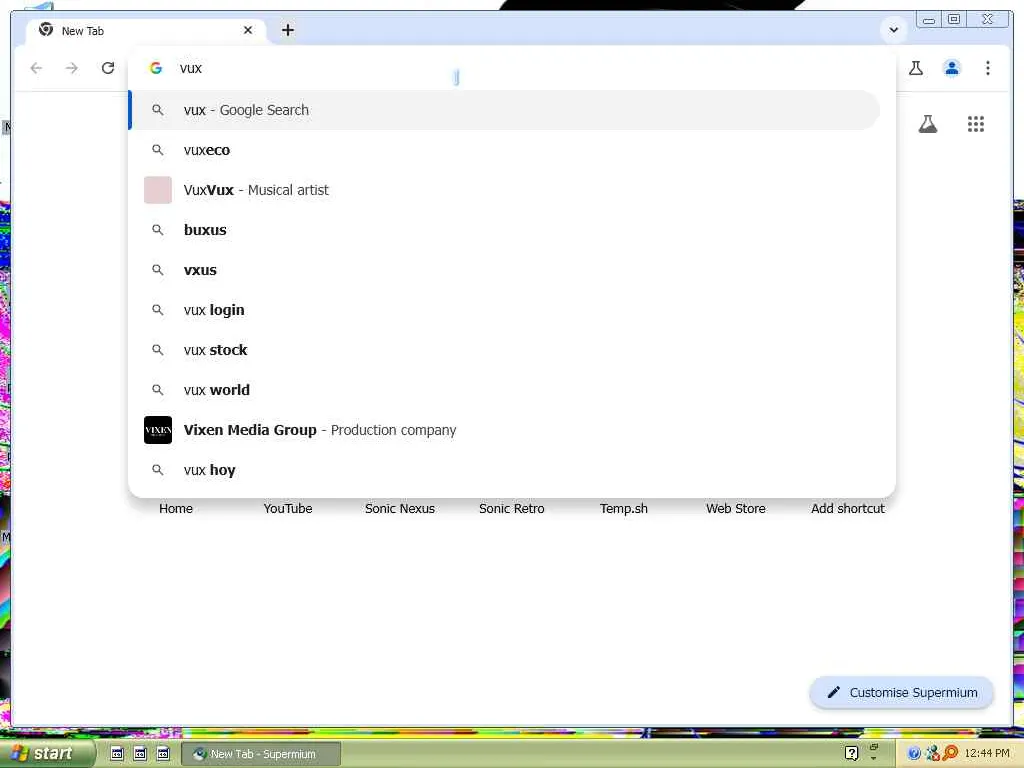Click the third quick launch icon
Screen dimensions: 1024x768
(163, 754)
